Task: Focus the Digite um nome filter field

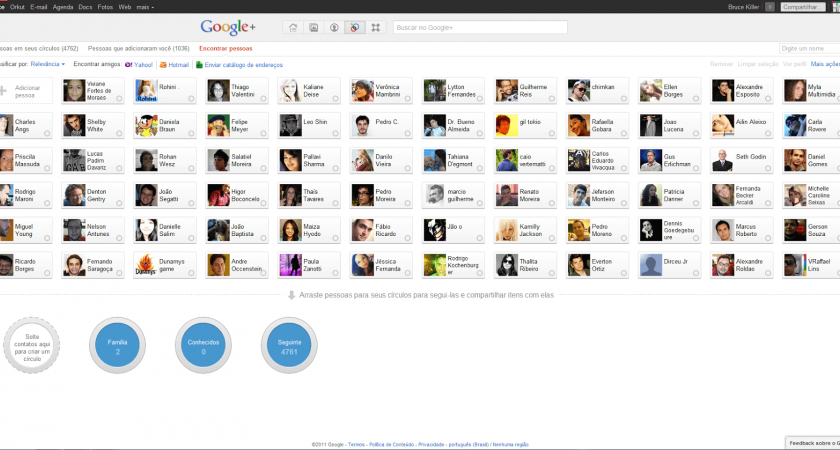Action: tap(809, 48)
